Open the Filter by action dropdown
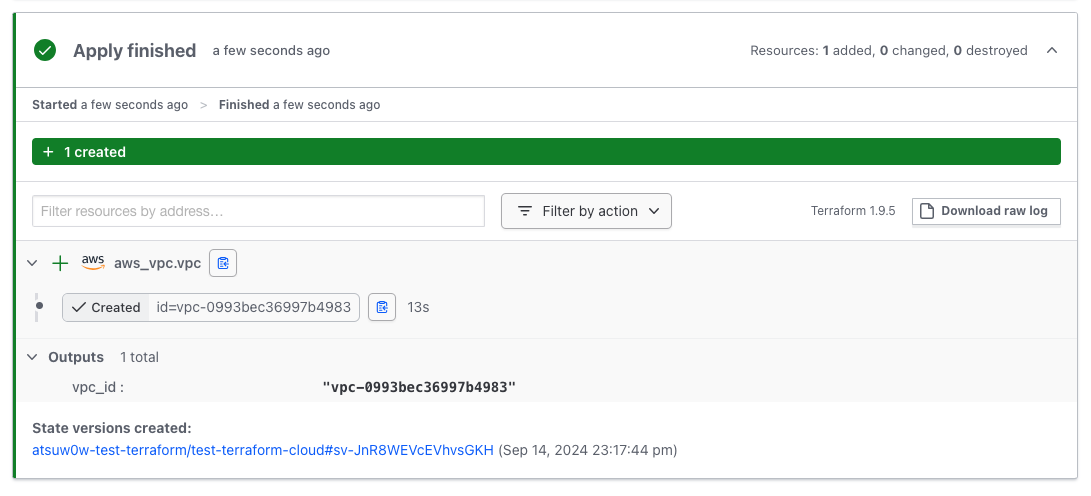 point(586,211)
